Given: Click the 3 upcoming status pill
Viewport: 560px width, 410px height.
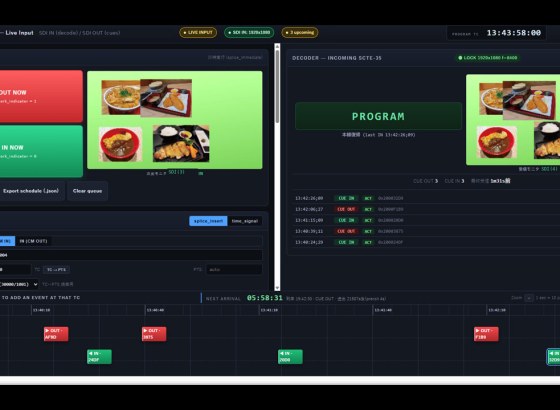Looking at the screenshot, I should coord(300,32).
